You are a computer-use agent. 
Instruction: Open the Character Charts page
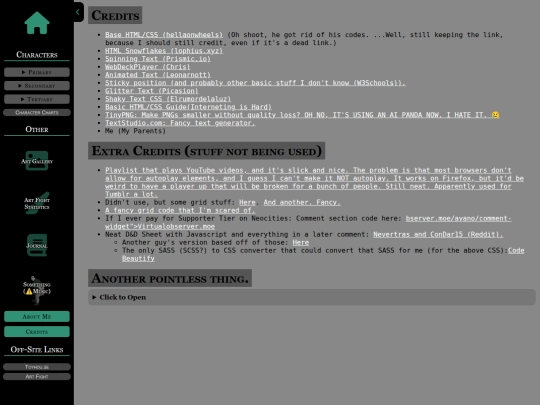pyautogui.click(x=37, y=112)
